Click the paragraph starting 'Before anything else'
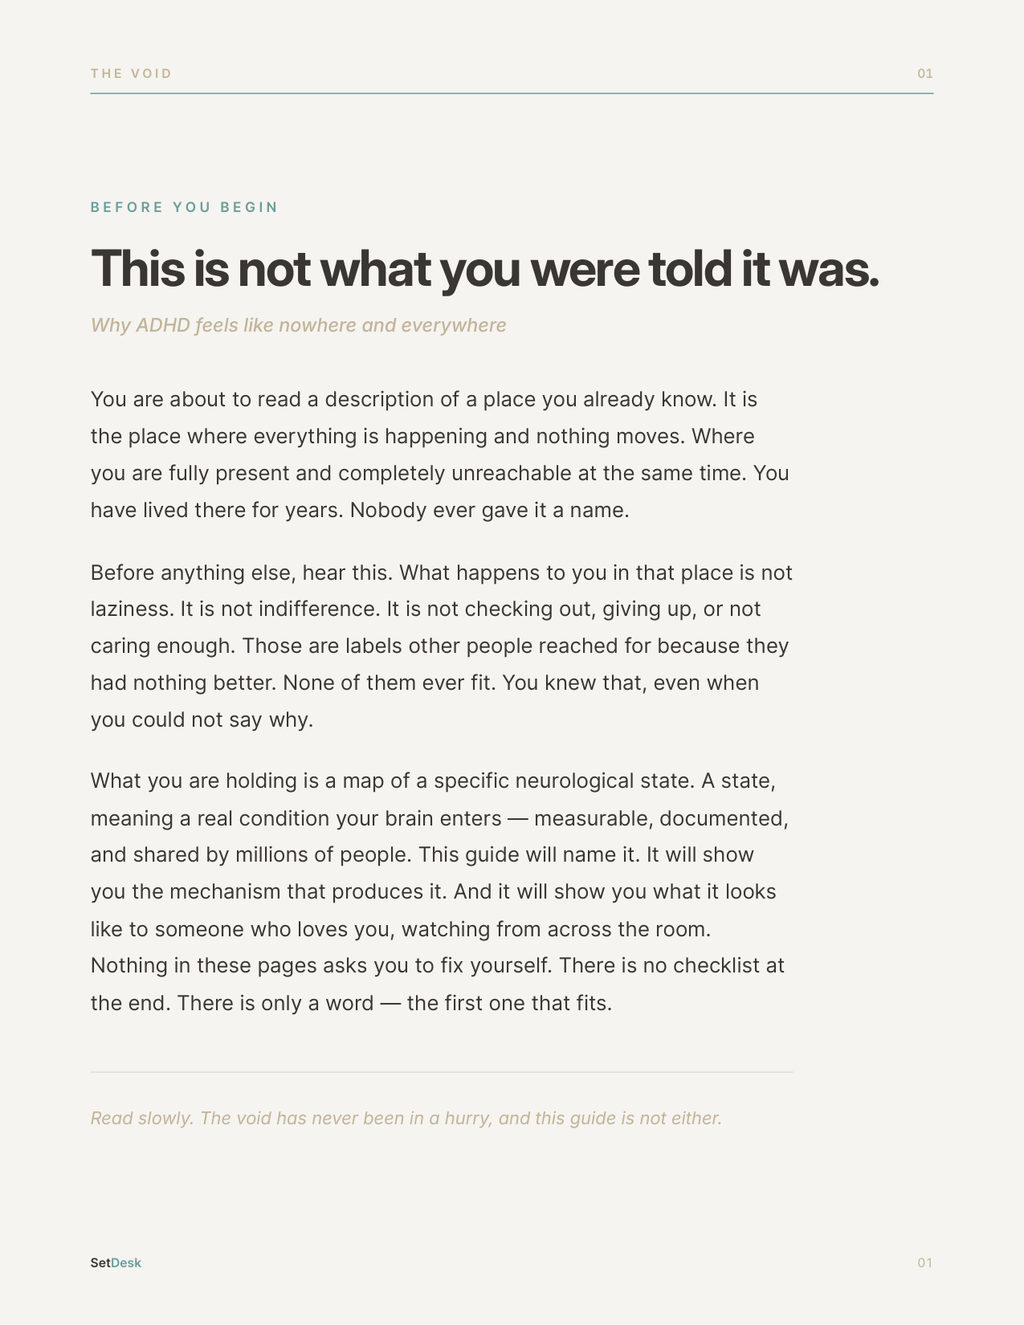The width and height of the screenshot is (1024, 1325). [441, 646]
